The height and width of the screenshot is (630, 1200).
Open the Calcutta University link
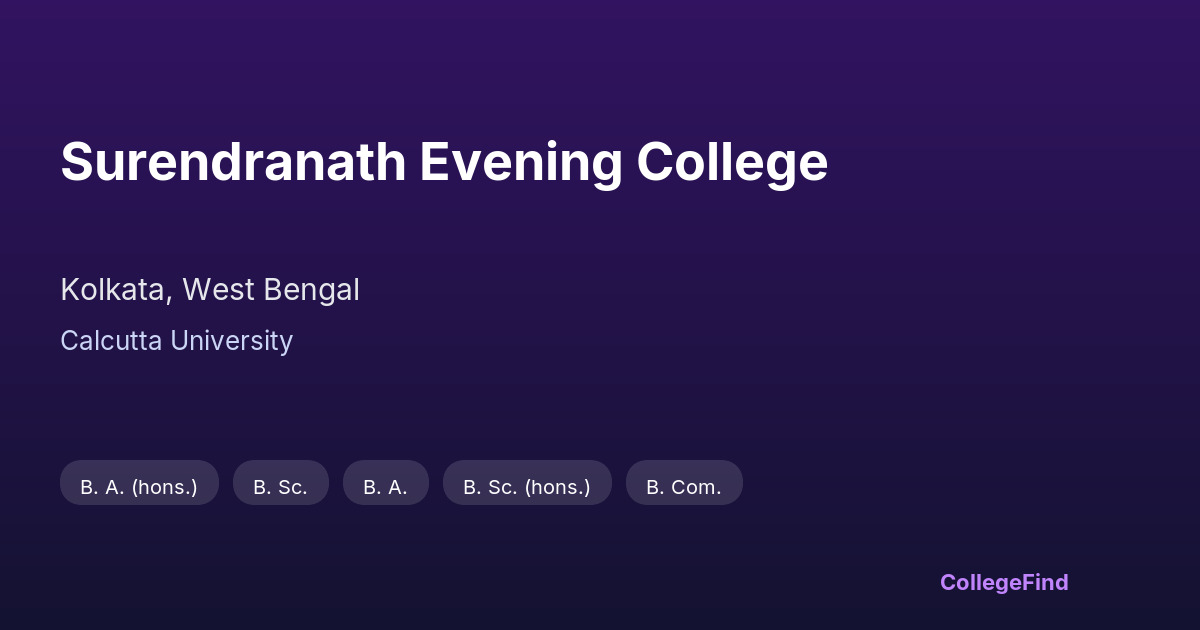click(x=176, y=341)
